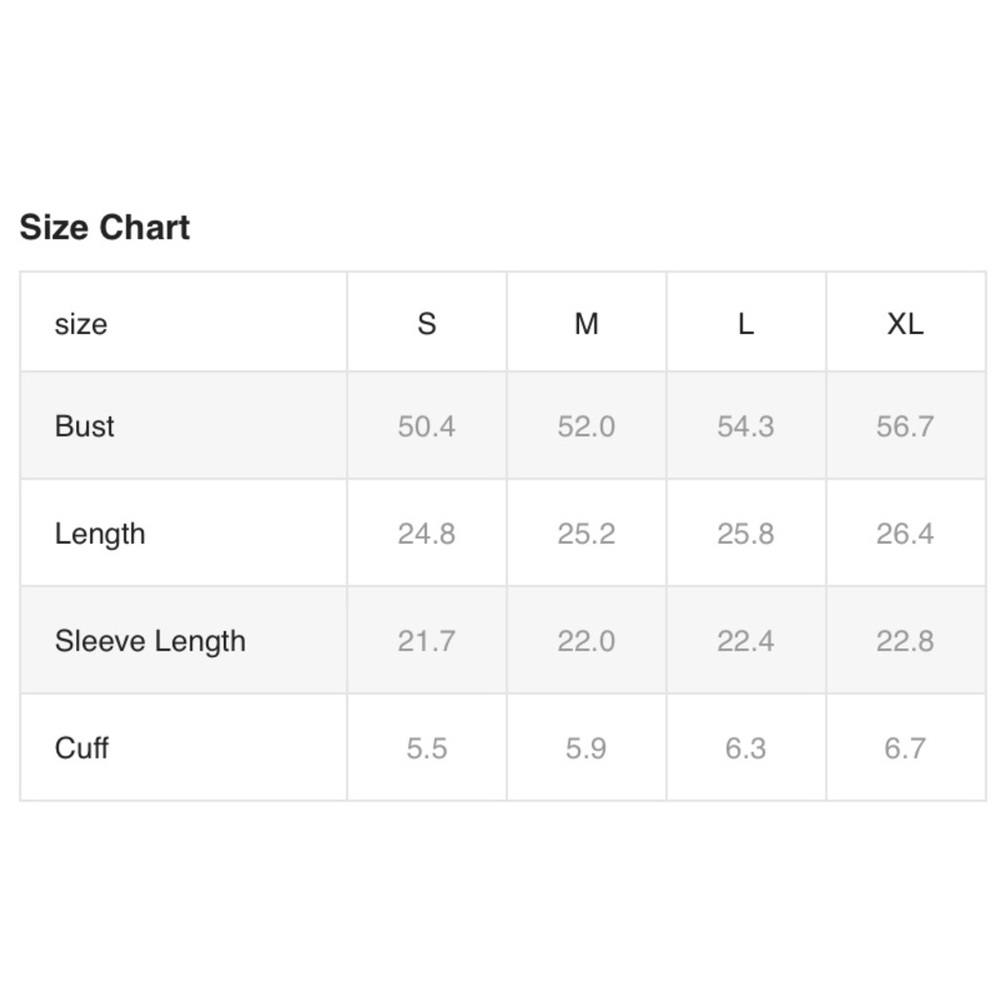Image resolution: width=1000 pixels, height=1000 pixels.
Task: Click Bust value 56.7 for size XL
Action: pos(905,426)
